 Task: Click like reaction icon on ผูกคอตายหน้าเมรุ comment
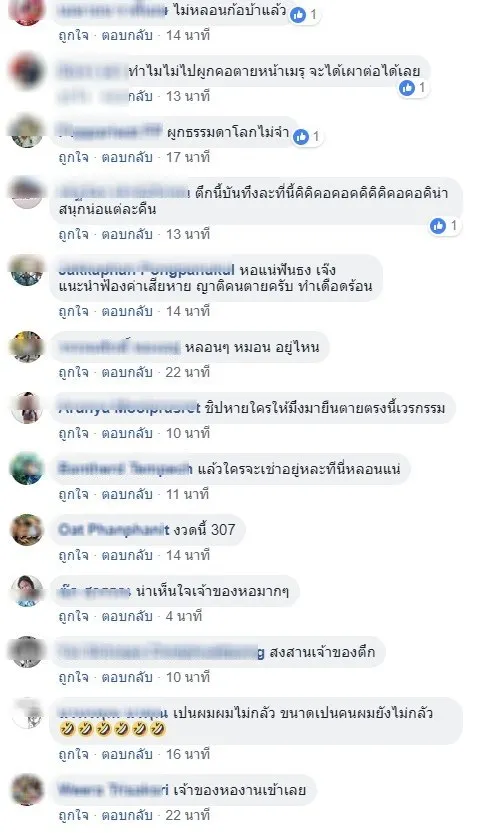pyautogui.click(x=407, y=88)
